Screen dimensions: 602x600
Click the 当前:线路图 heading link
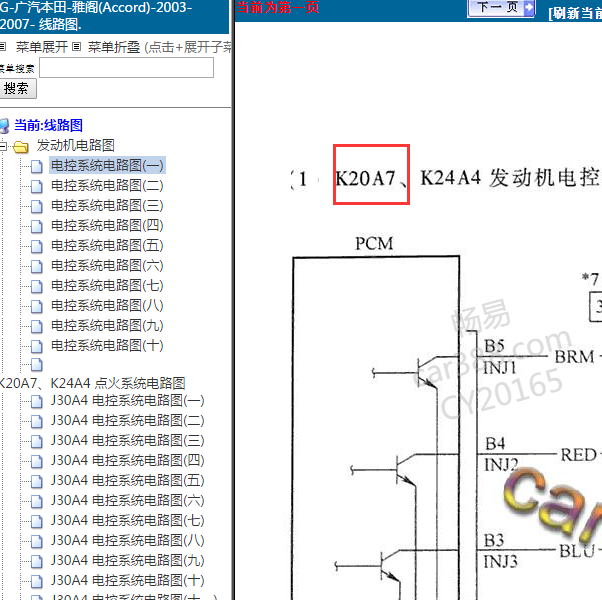tap(48, 125)
